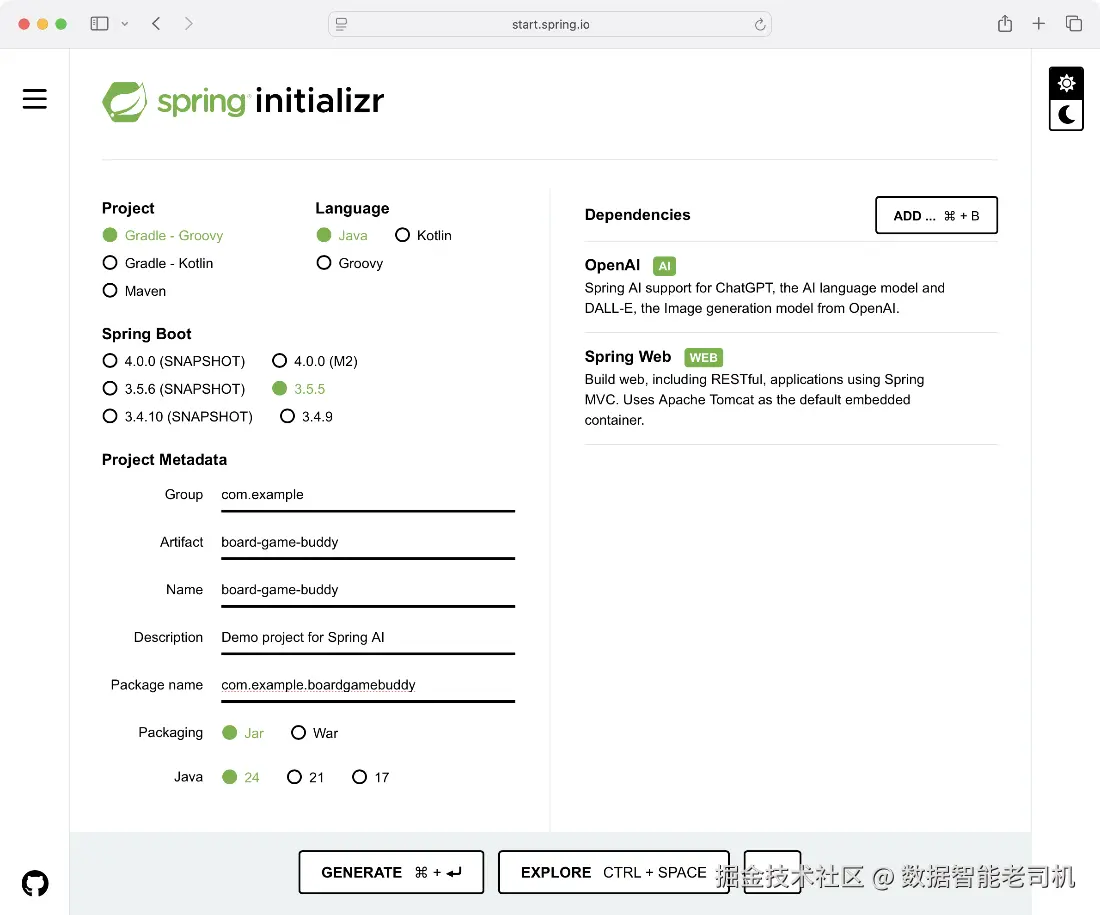Click the GENERATE button

pos(391,872)
